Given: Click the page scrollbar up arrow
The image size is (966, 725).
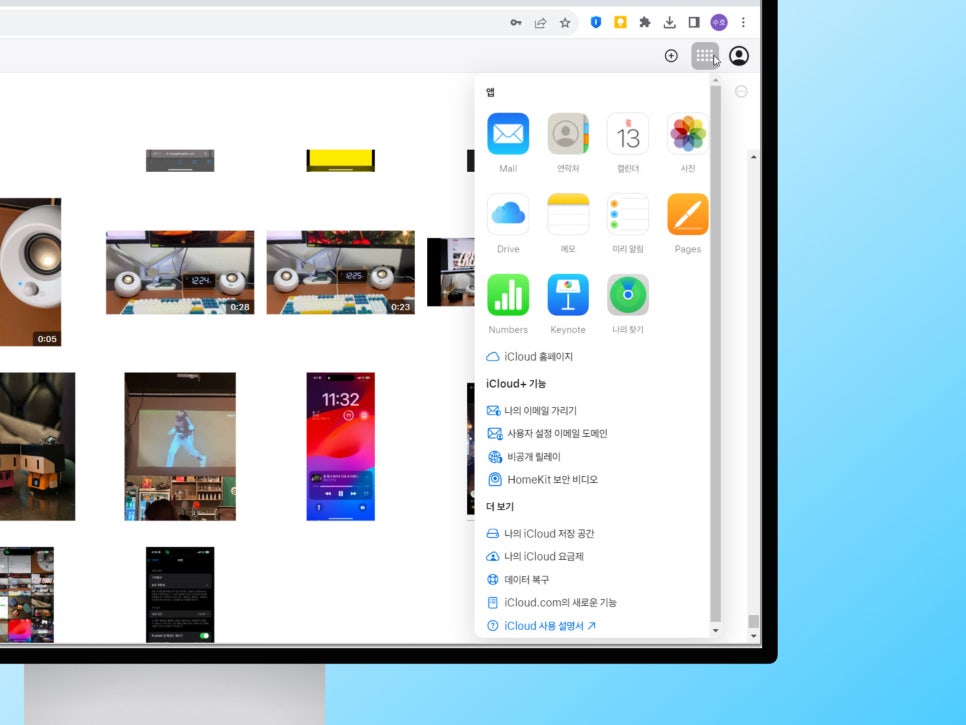Looking at the screenshot, I should pyautogui.click(x=753, y=157).
